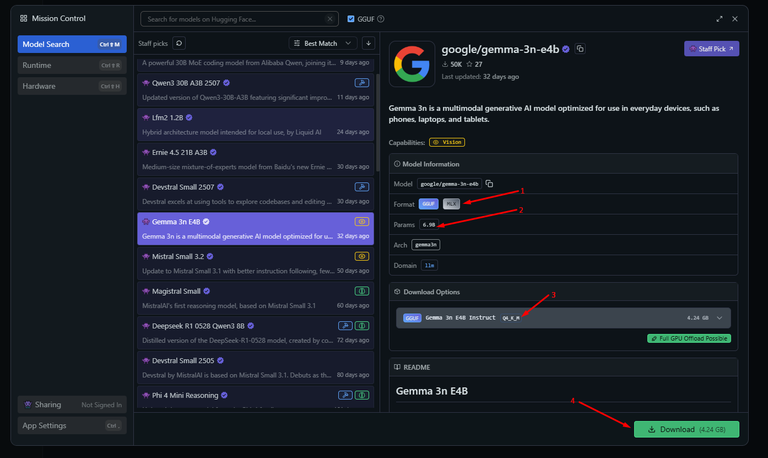The image size is (768, 458).
Task: Switch to the Hardware tab
Action: coord(70,86)
